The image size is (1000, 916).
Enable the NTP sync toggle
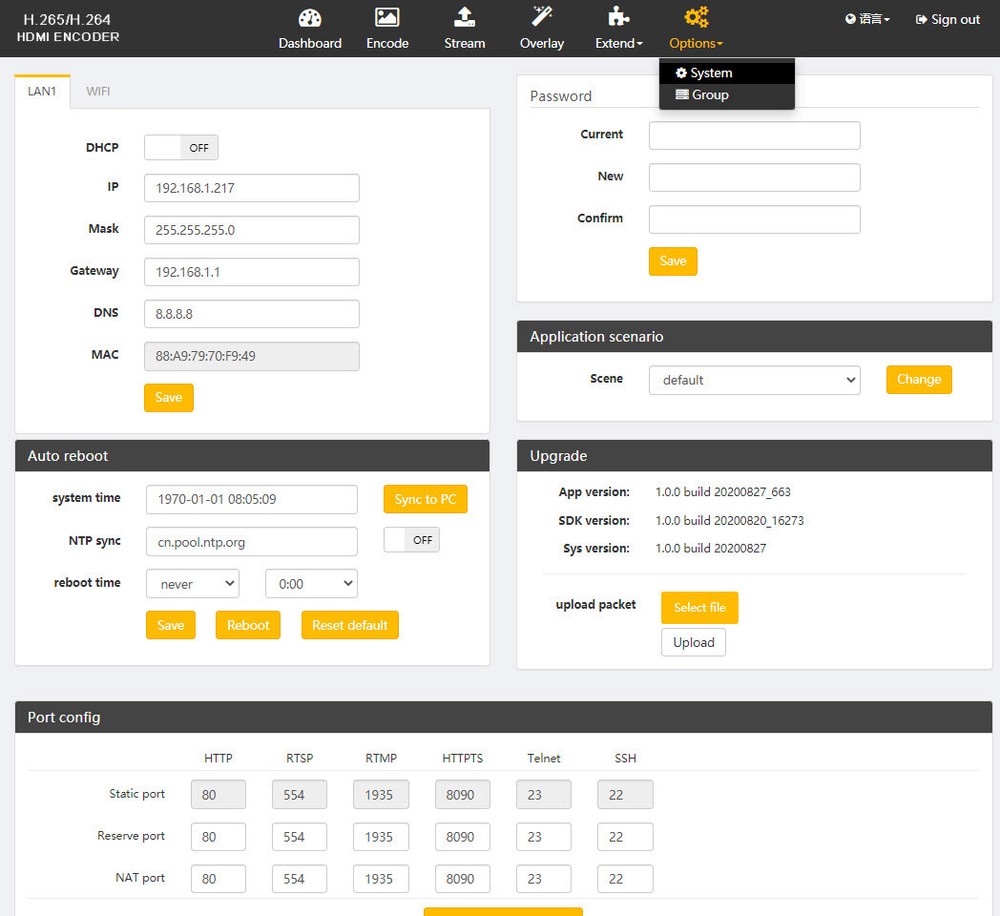point(411,540)
